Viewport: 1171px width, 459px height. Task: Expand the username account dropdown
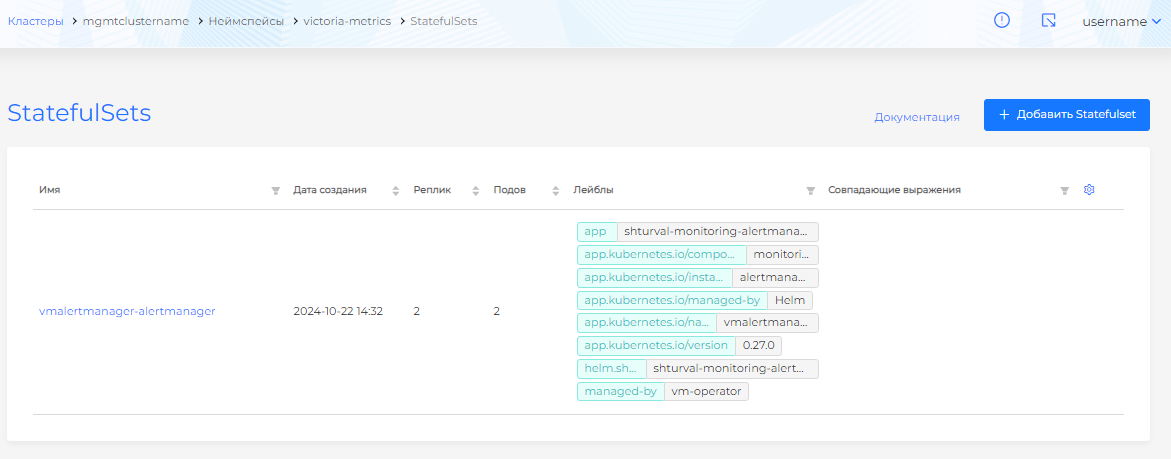click(1121, 21)
